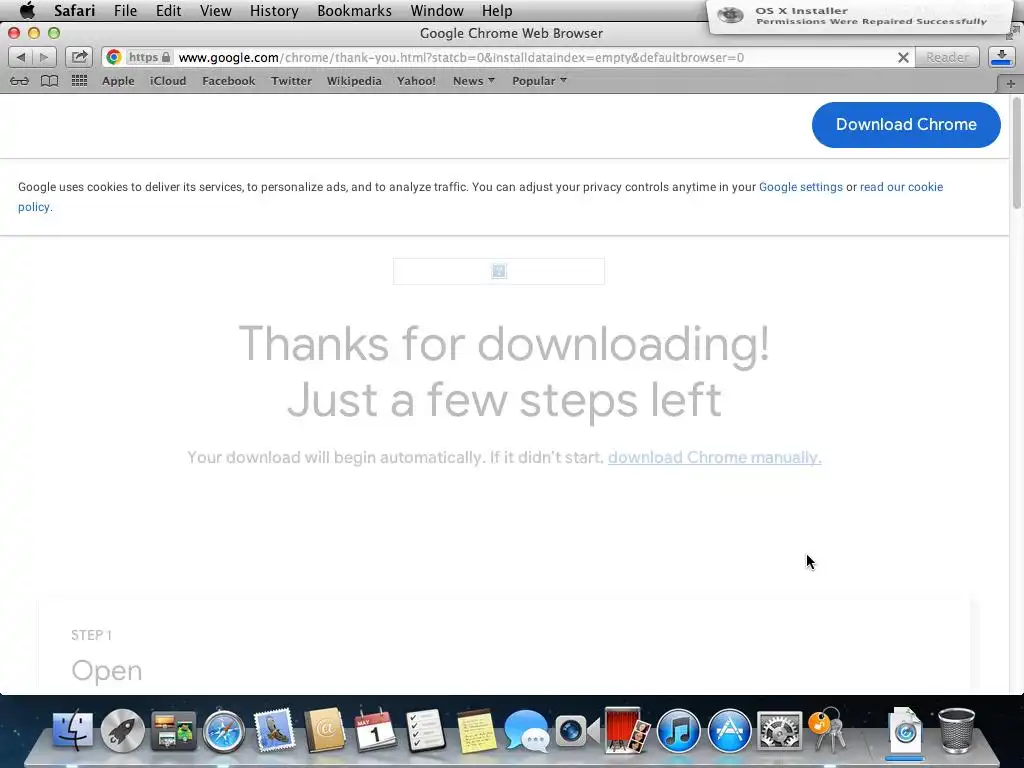1024x768 pixels.
Task: Open the View menu
Action: [x=216, y=10]
